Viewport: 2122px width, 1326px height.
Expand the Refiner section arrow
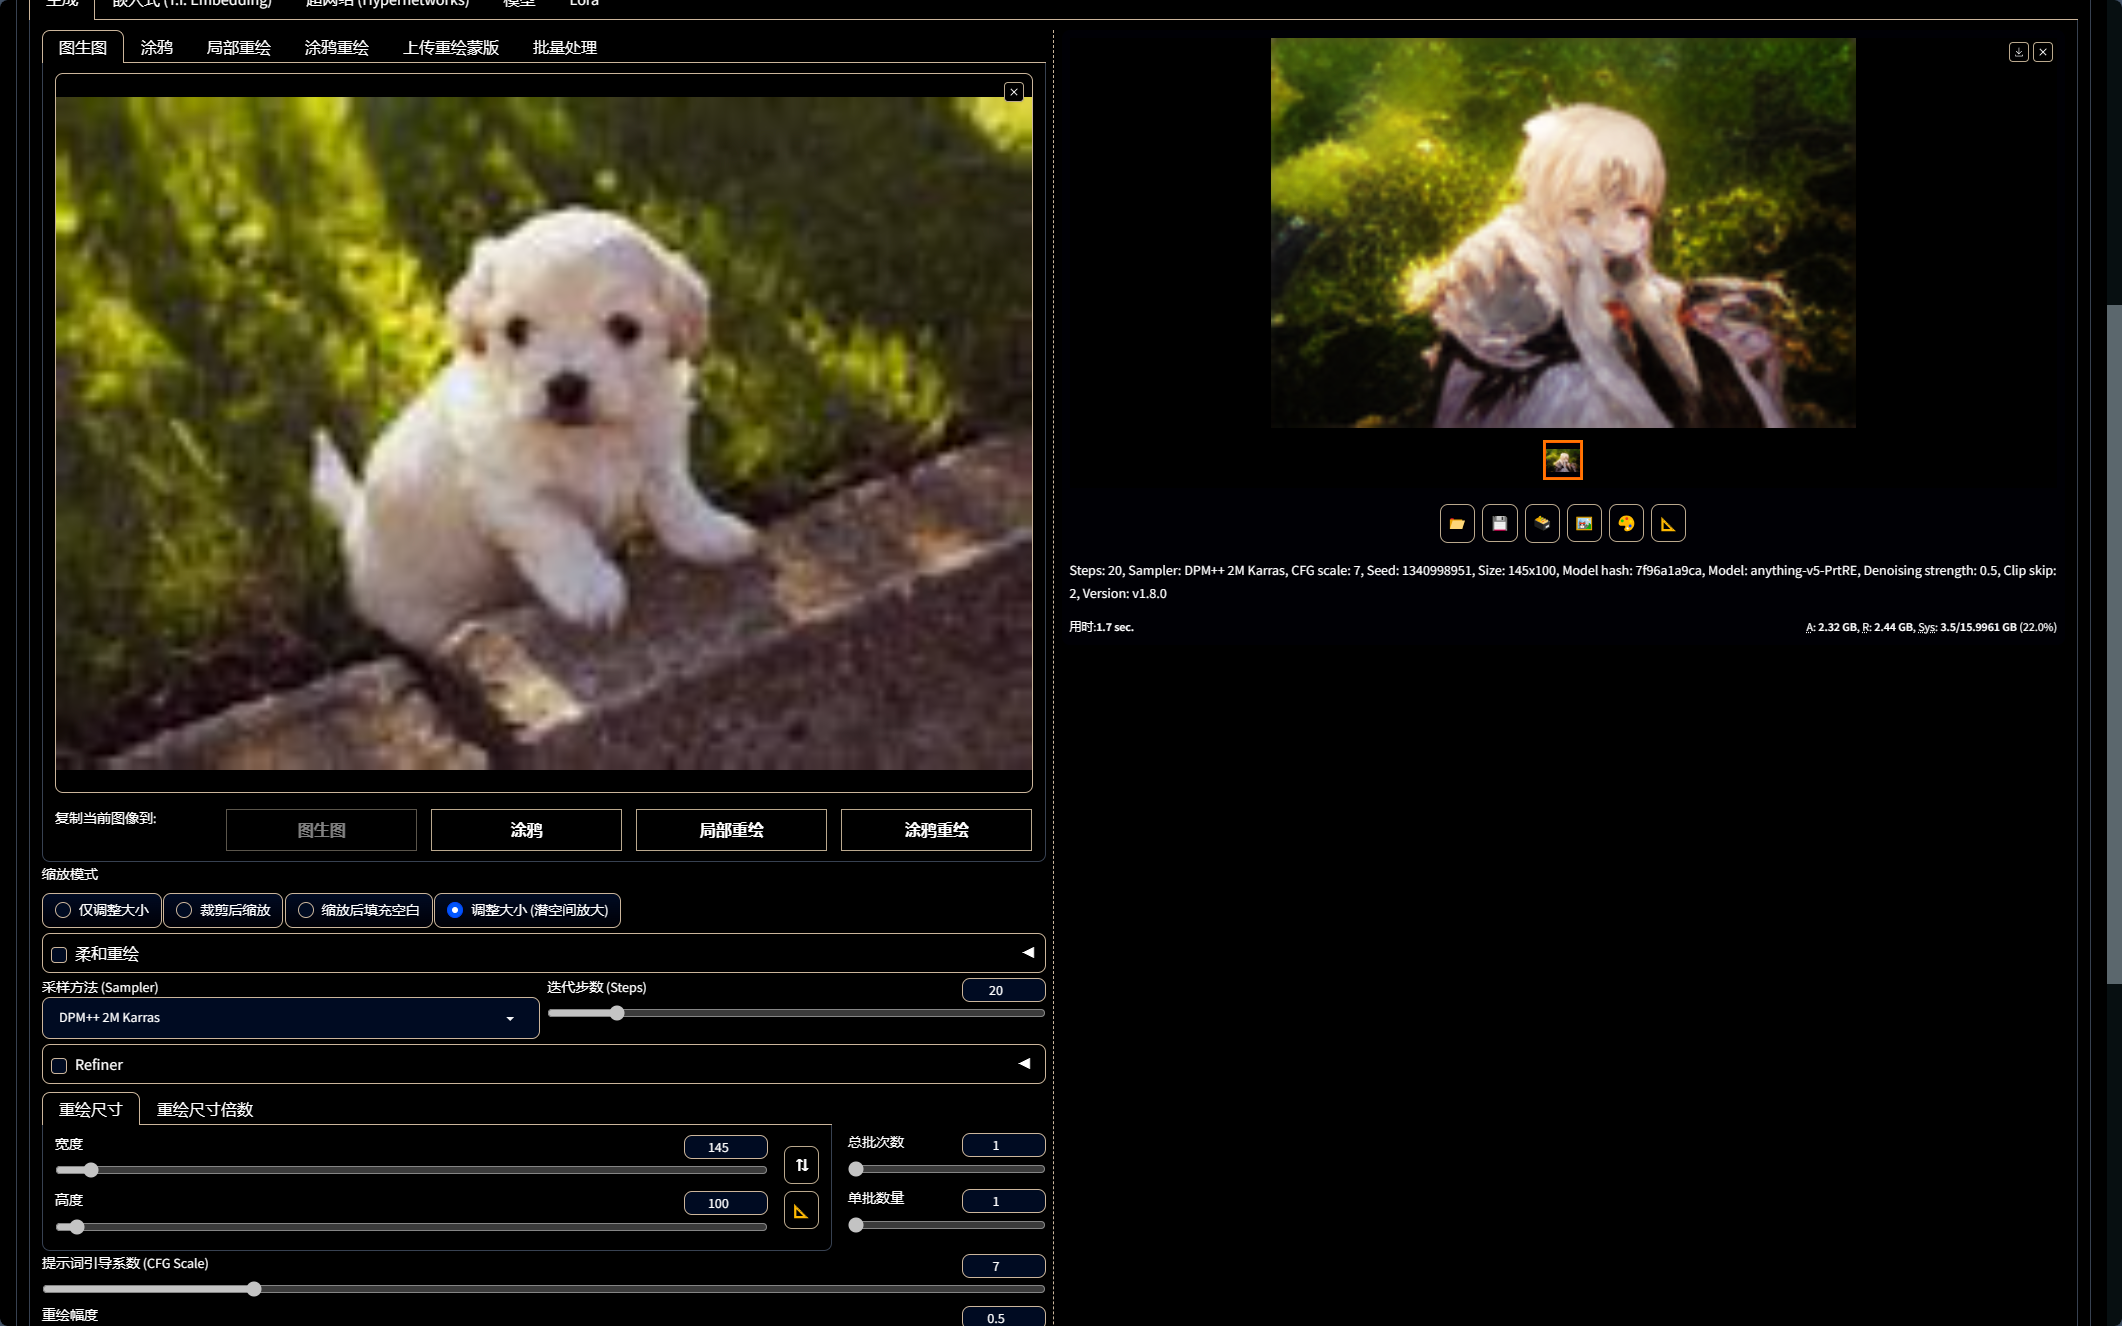tap(1024, 1064)
